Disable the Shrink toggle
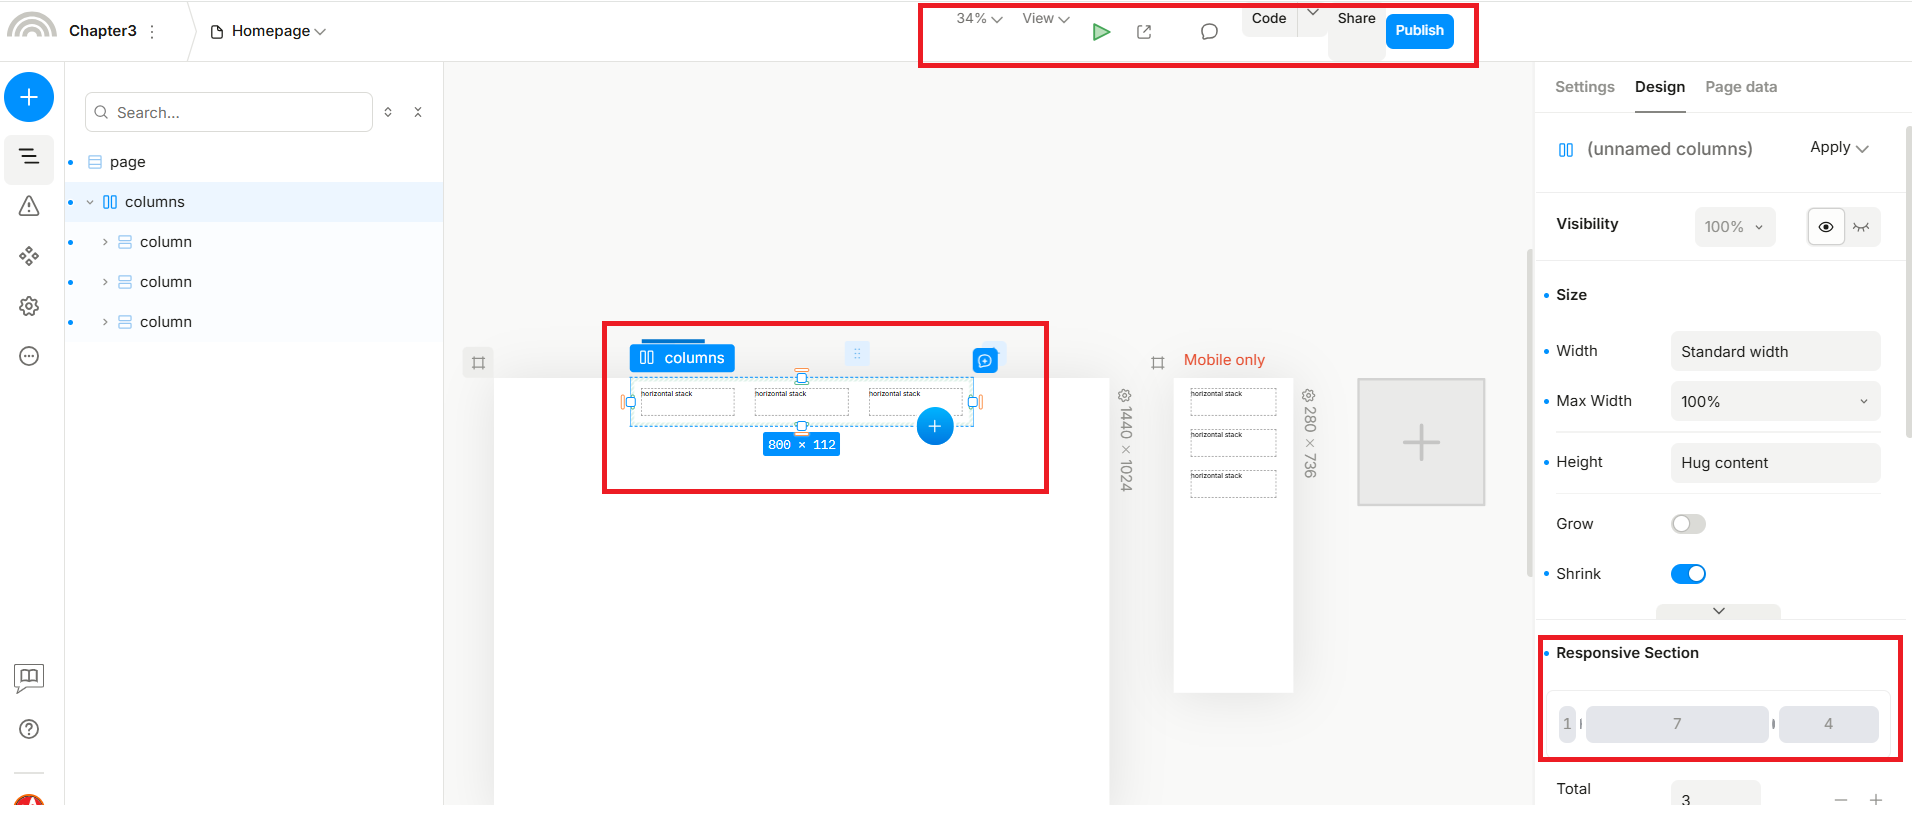1917x826 pixels. (1688, 574)
